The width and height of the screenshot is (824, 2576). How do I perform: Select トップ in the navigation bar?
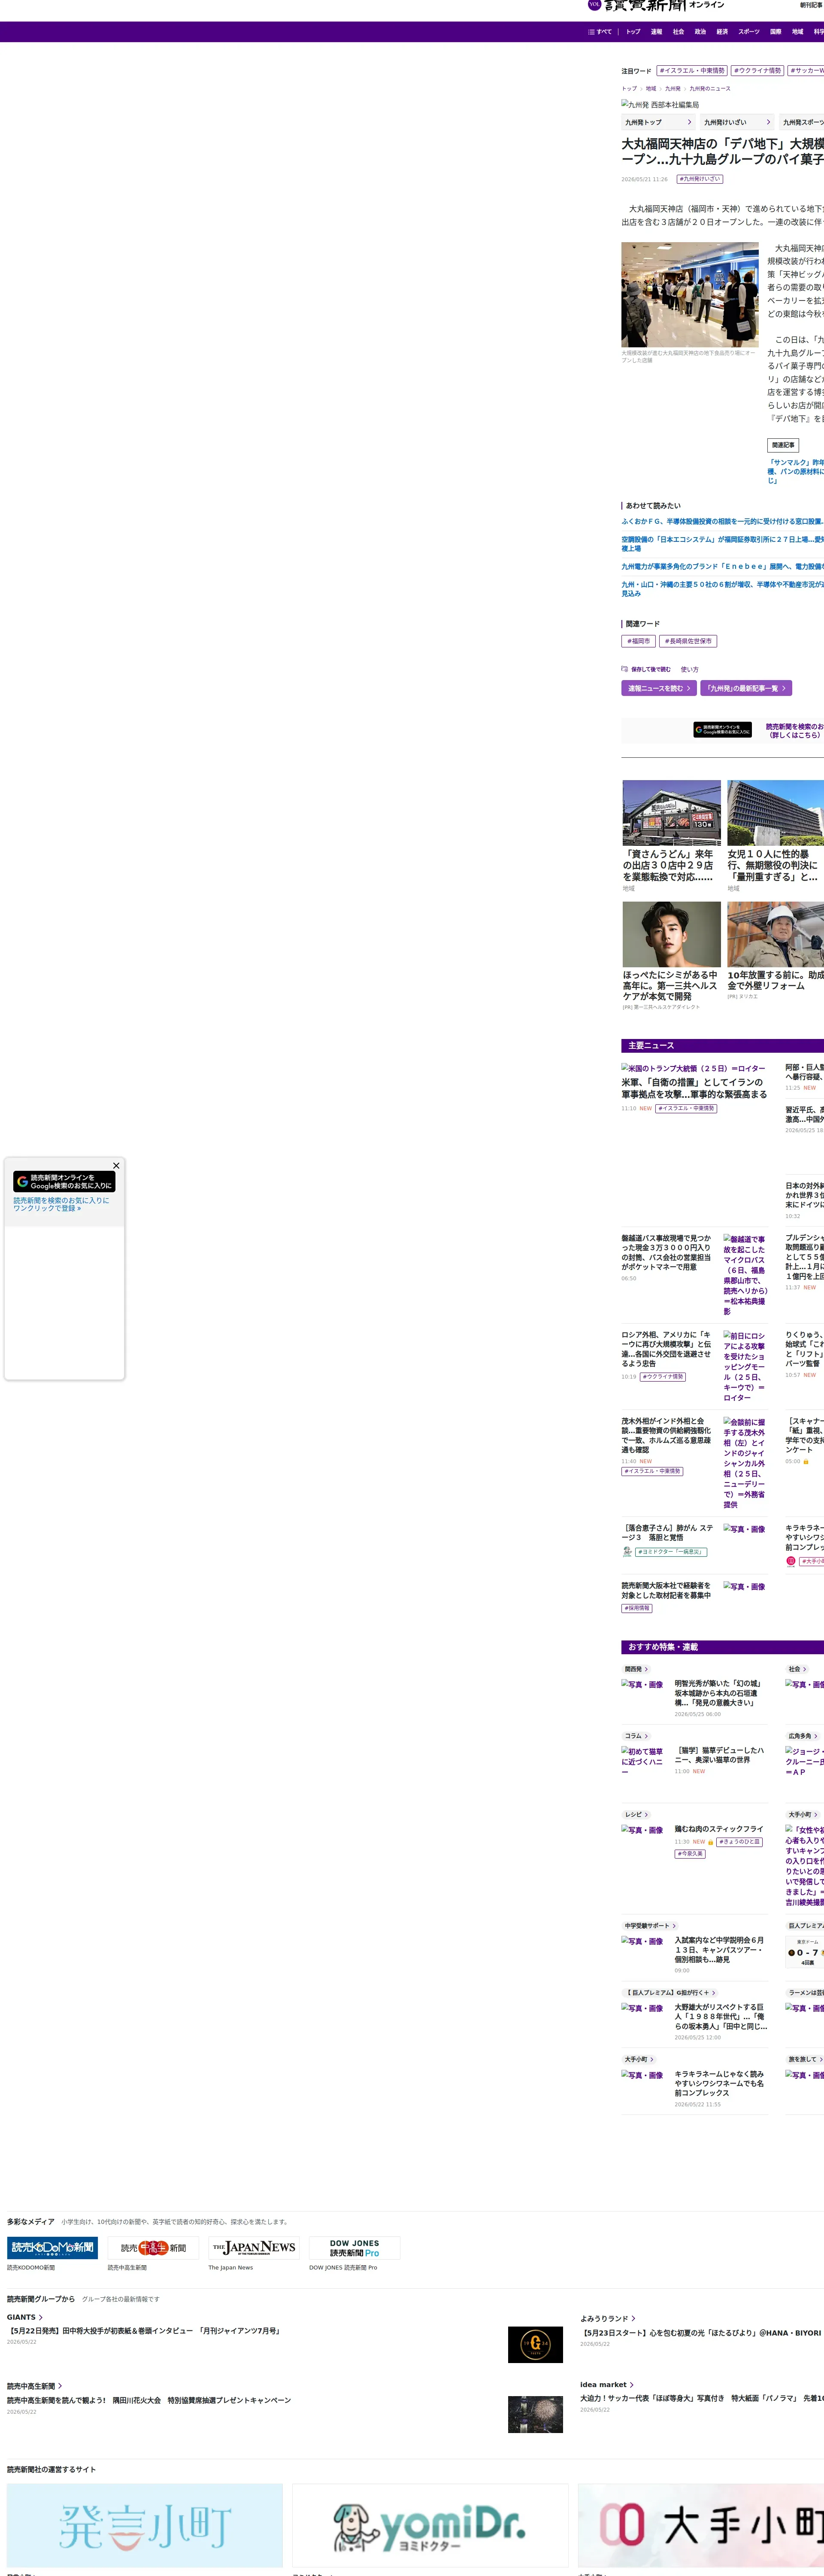tap(633, 32)
